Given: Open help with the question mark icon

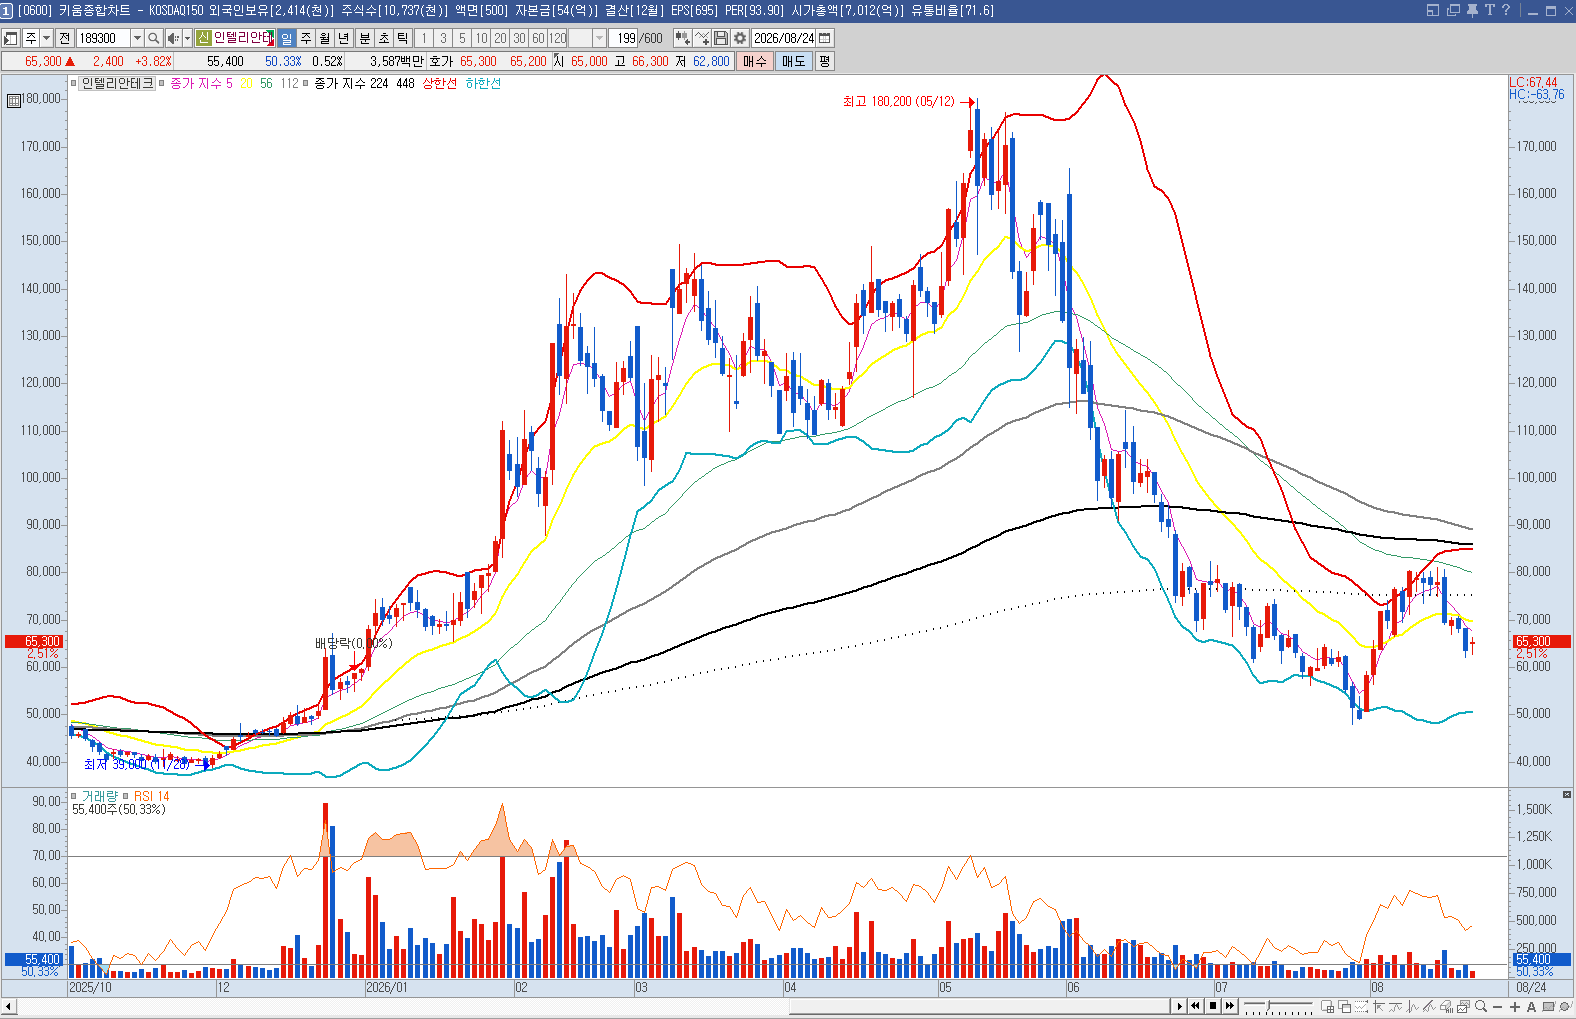Looking at the screenshot, I should [x=1506, y=10].
